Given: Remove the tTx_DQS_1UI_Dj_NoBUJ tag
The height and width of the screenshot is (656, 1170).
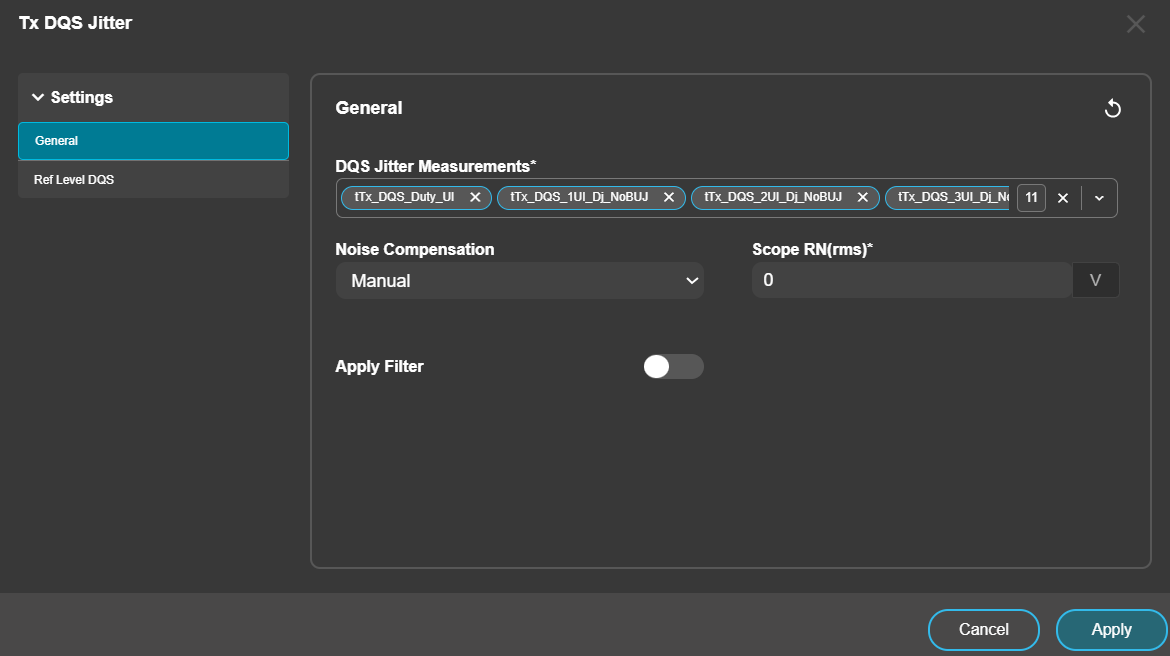Looking at the screenshot, I should (669, 198).
